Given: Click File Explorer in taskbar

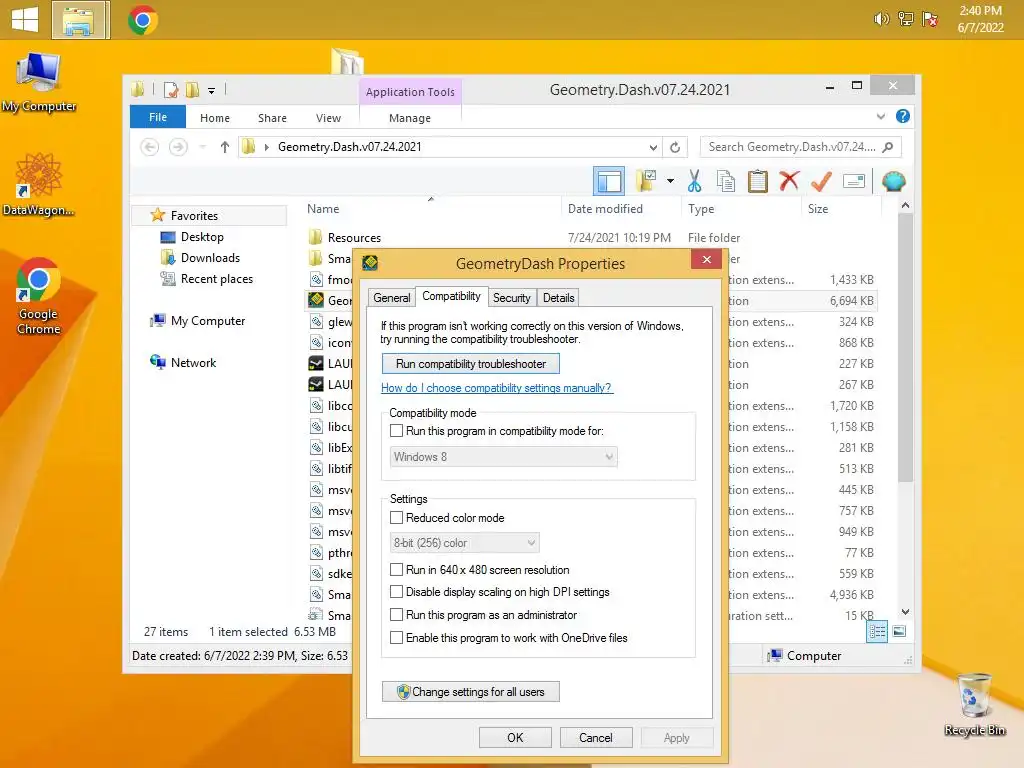Looking at the screenshot, I should [x=80, y=20].
